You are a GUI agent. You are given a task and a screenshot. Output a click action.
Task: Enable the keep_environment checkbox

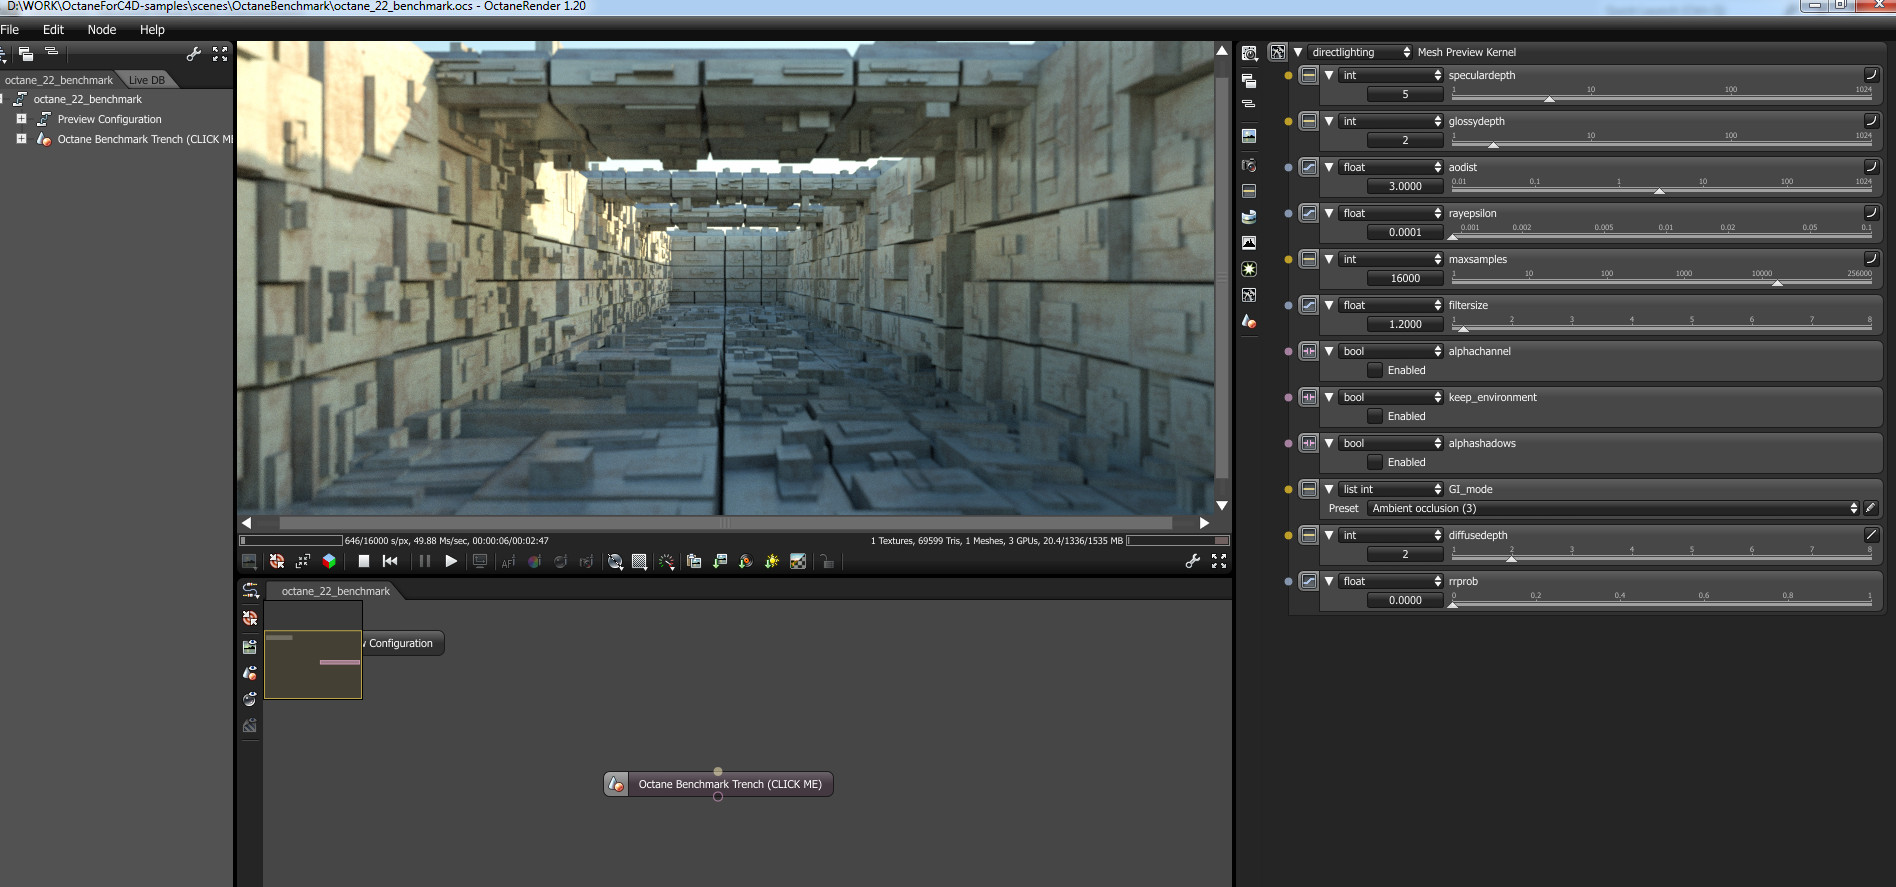(1375, 416)
